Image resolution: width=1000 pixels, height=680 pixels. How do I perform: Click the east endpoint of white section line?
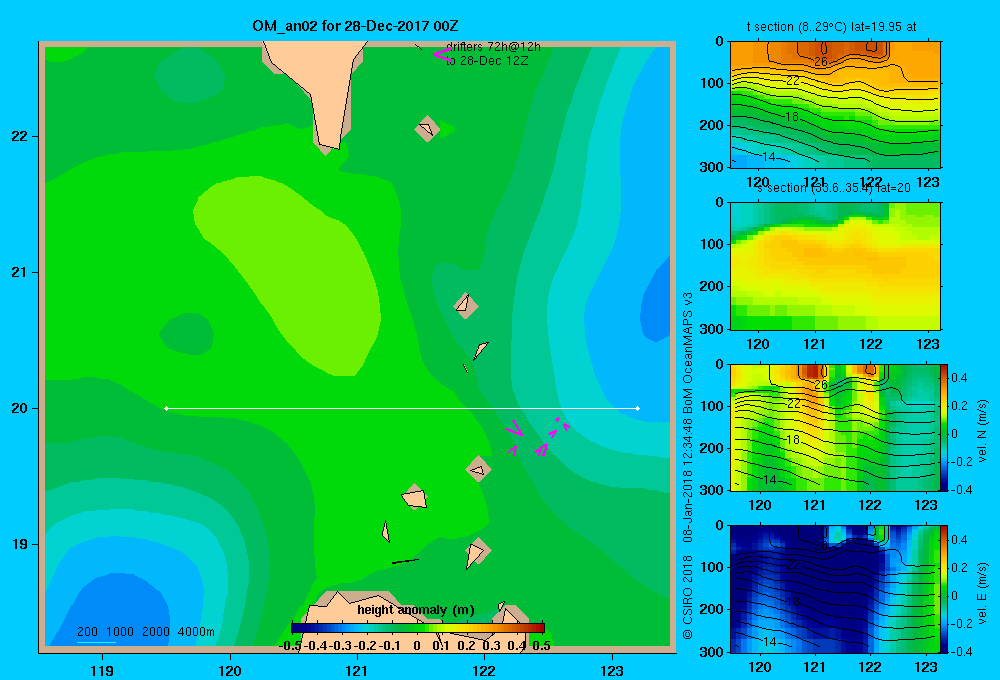pyautogui.click(x=638, y=408)
